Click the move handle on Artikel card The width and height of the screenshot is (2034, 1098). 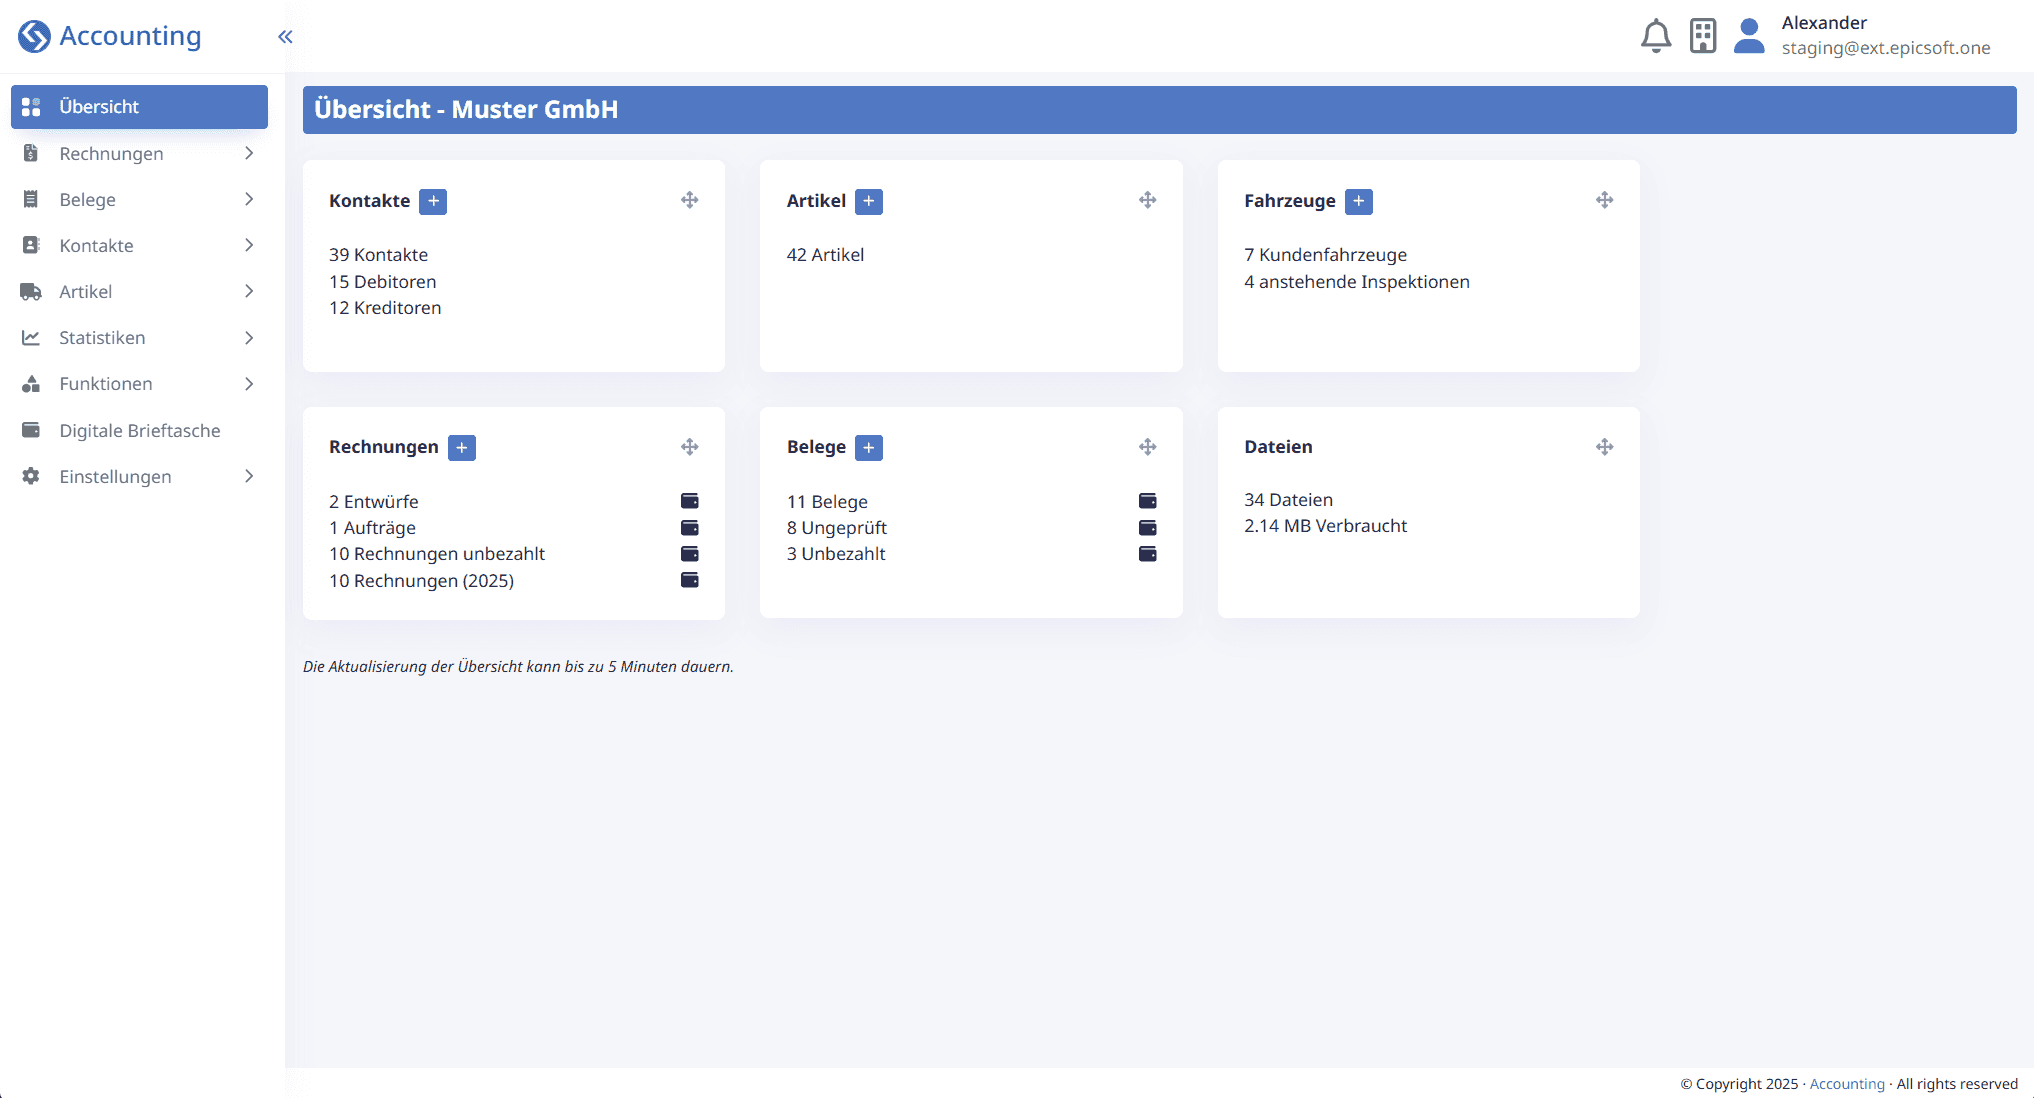pyautogui.click(x=1148, y=200)
